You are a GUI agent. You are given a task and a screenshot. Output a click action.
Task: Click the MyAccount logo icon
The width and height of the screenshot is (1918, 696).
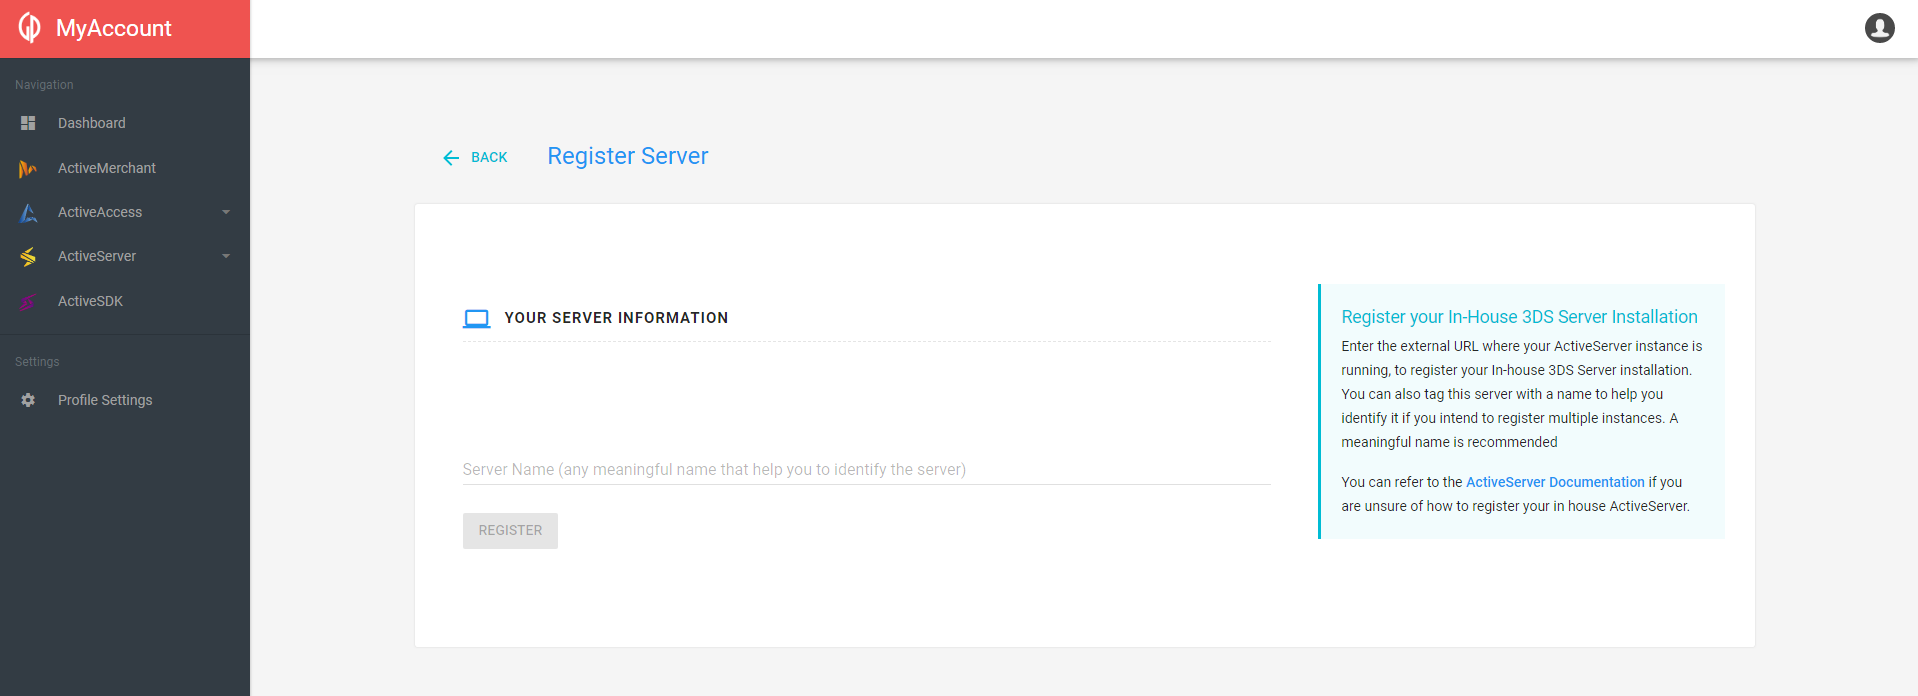point(30,28)
